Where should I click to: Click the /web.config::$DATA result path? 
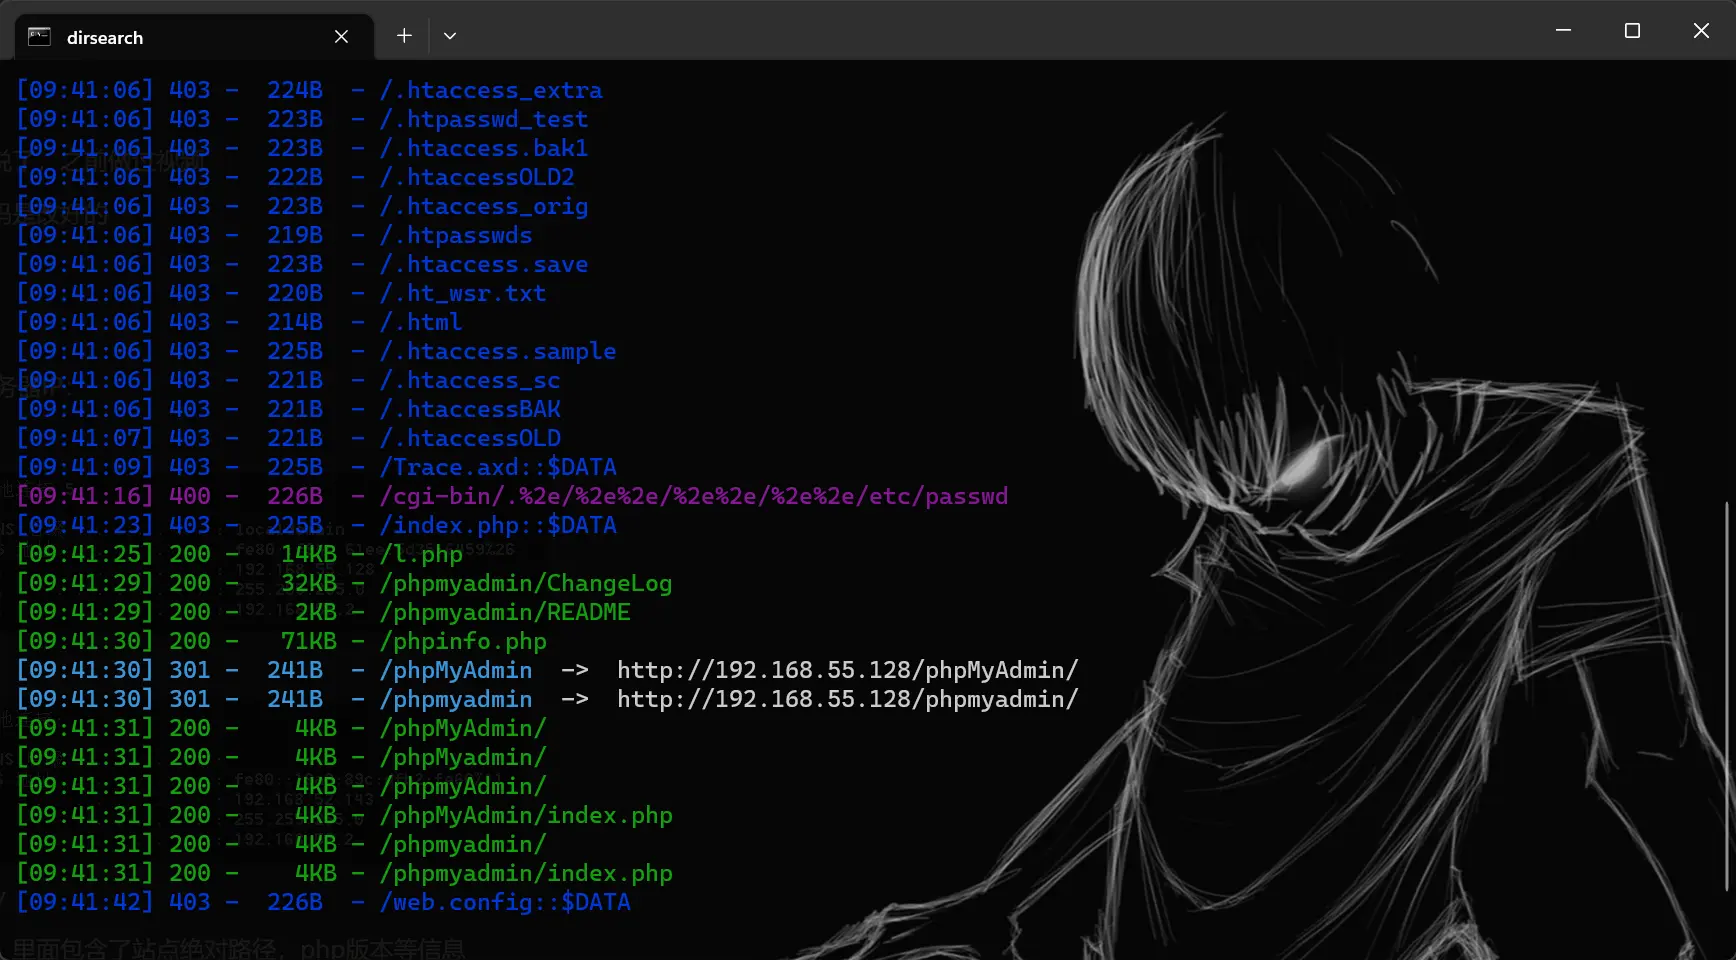point(505,902)
